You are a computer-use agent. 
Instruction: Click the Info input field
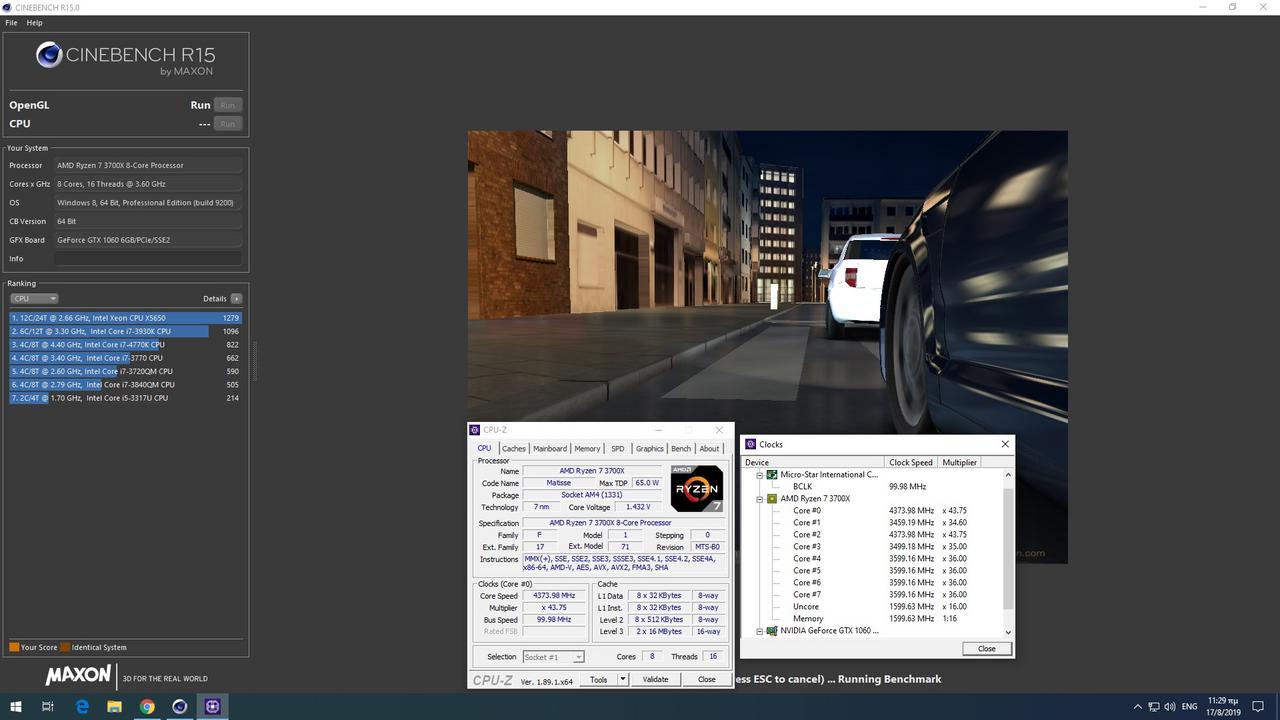tap(148, 258)
